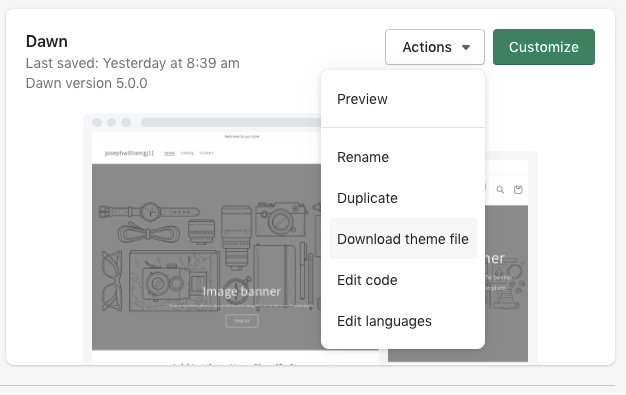Click the josephwilliamgj11 store name in preview
The width and height of the screenshot is (626, 395).
pos(129,153)
